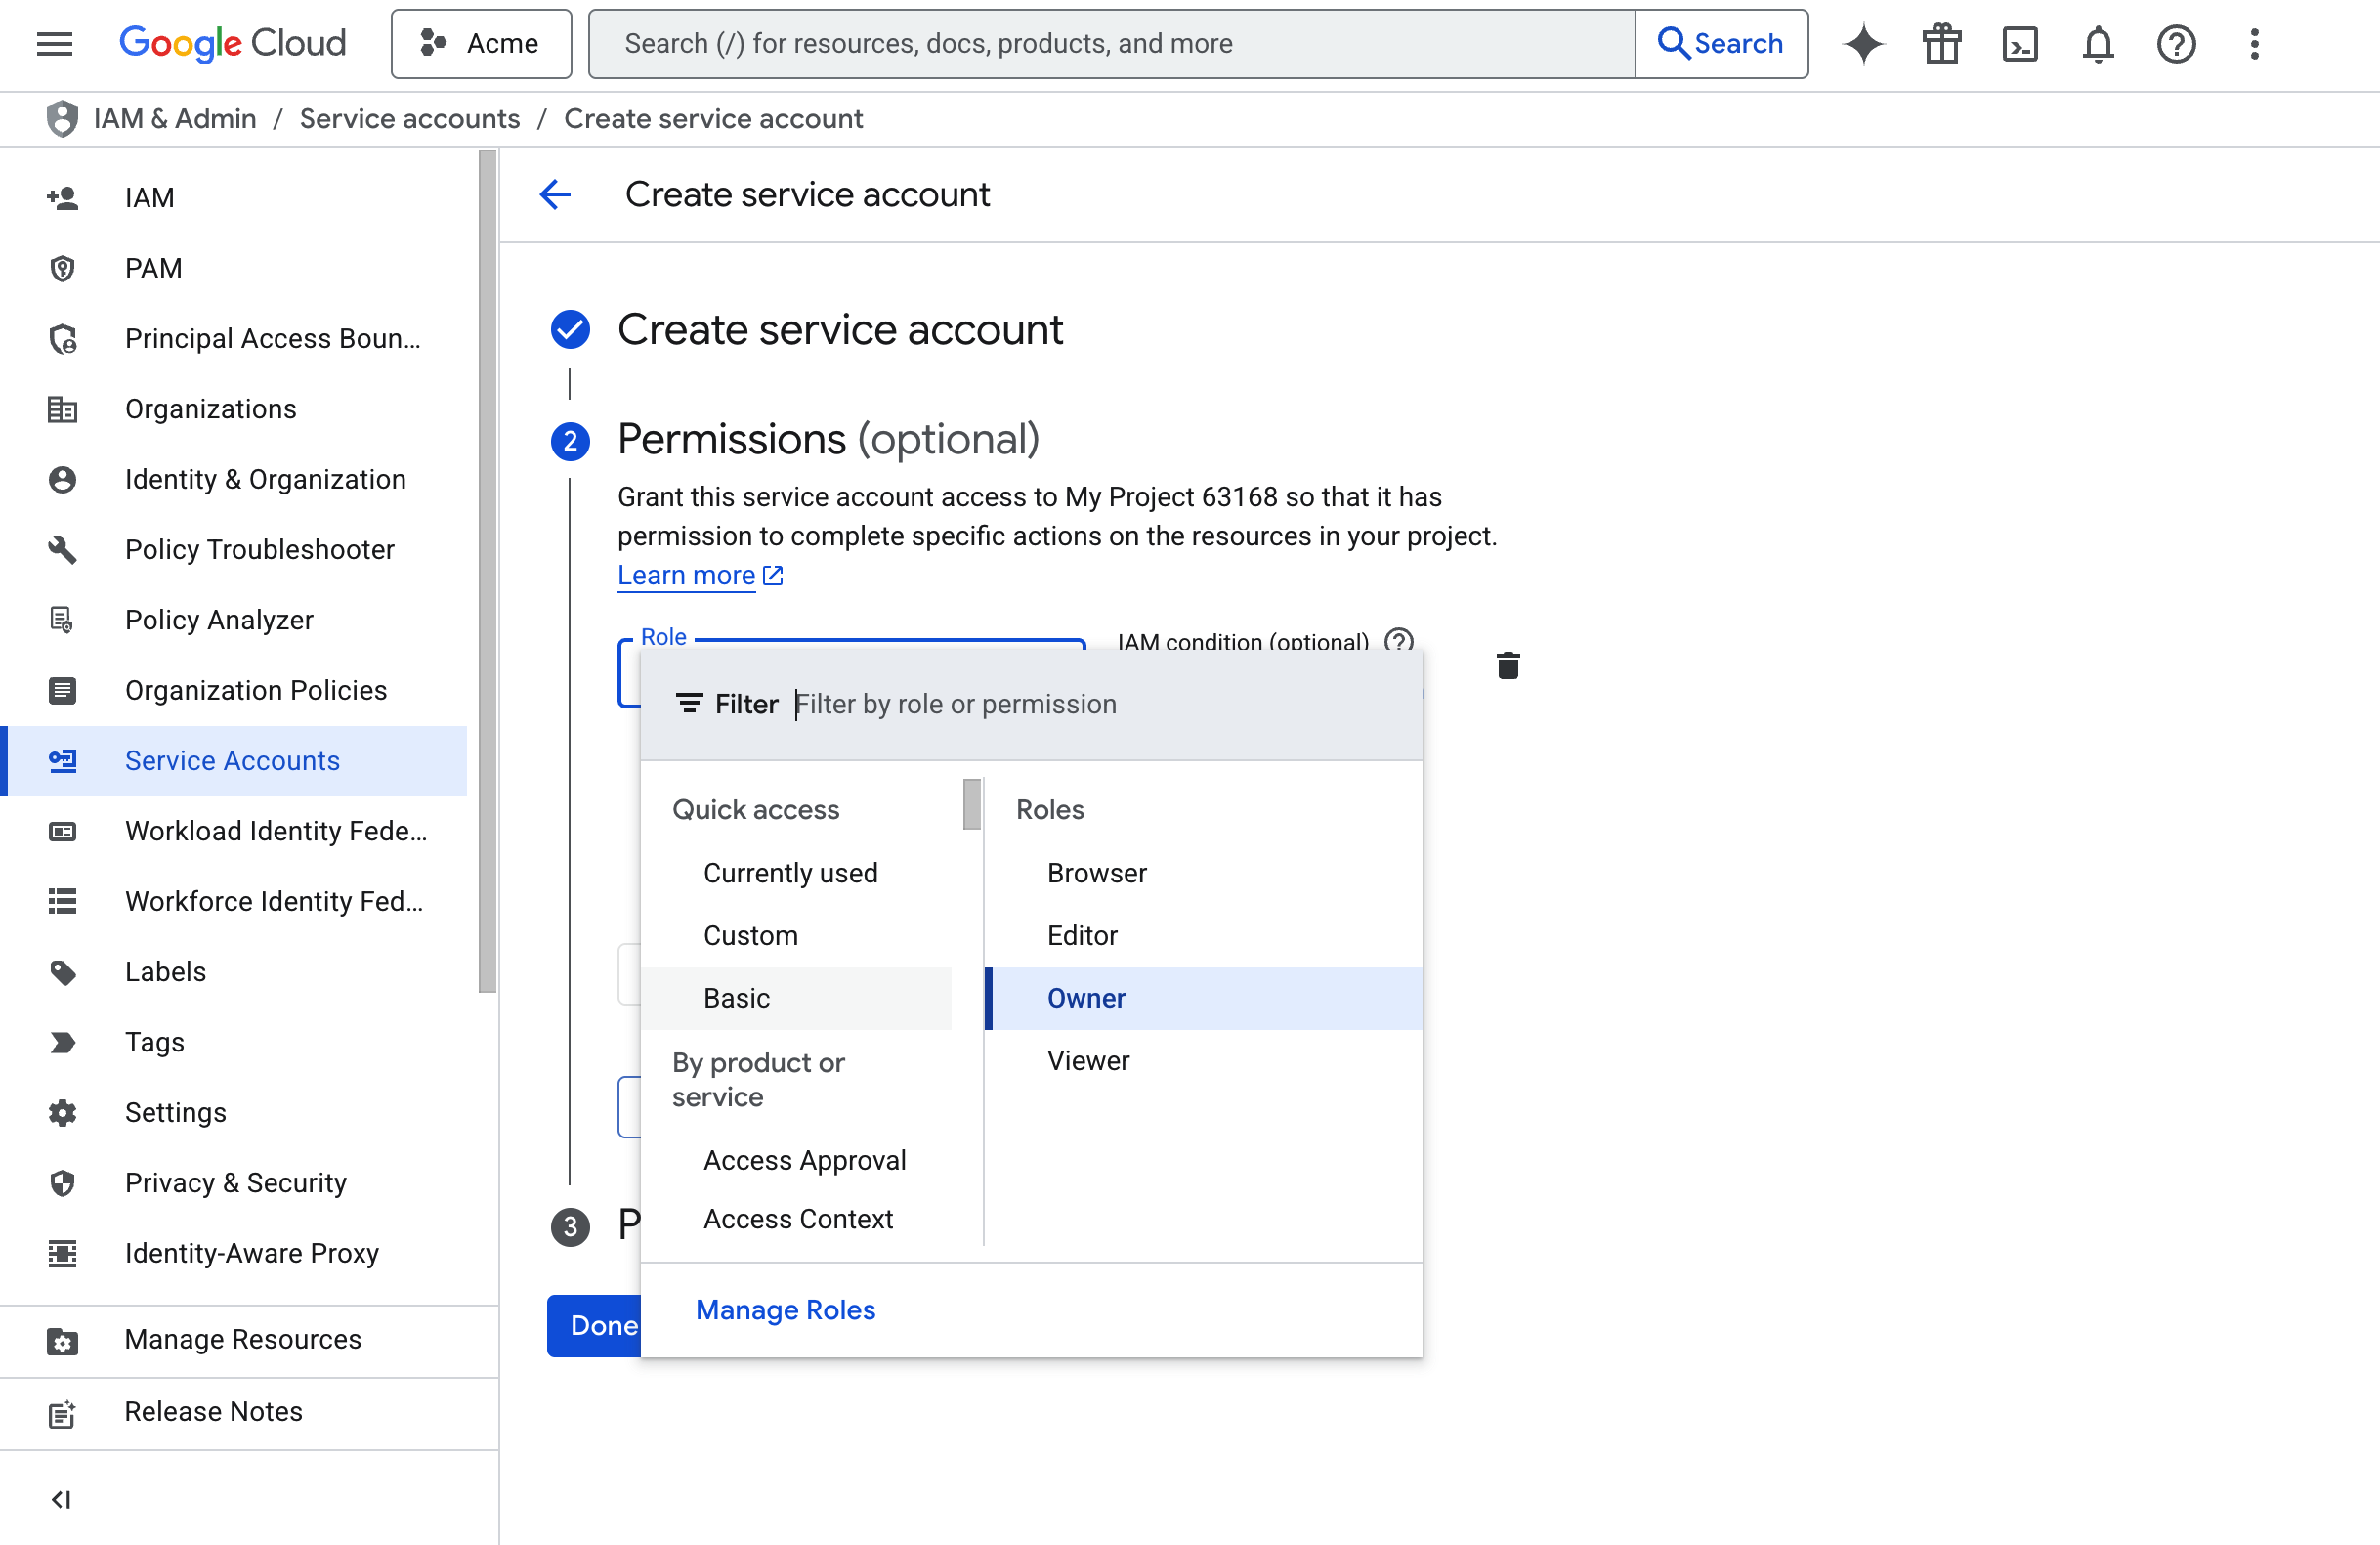Click the role category list scrollbar

pos(971,803)
